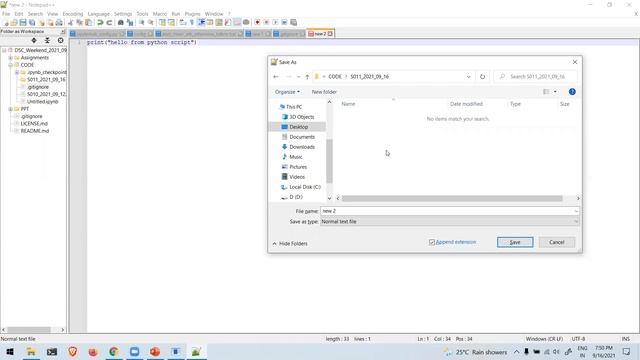640x360 pixels.
Task: Toggle Synchronize Vertical Scrolling toolbar button
Action: point(162,22)
